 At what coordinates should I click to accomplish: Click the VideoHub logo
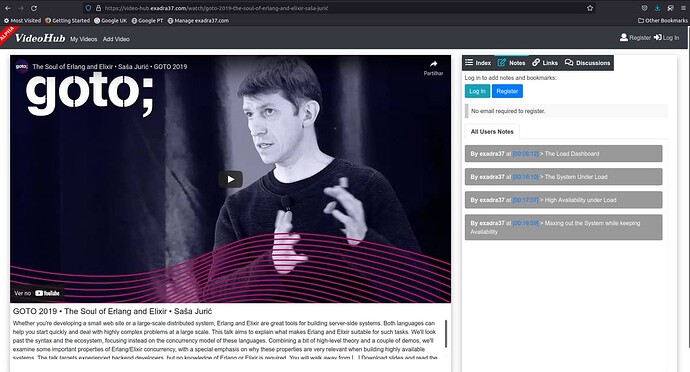(40, 38)
